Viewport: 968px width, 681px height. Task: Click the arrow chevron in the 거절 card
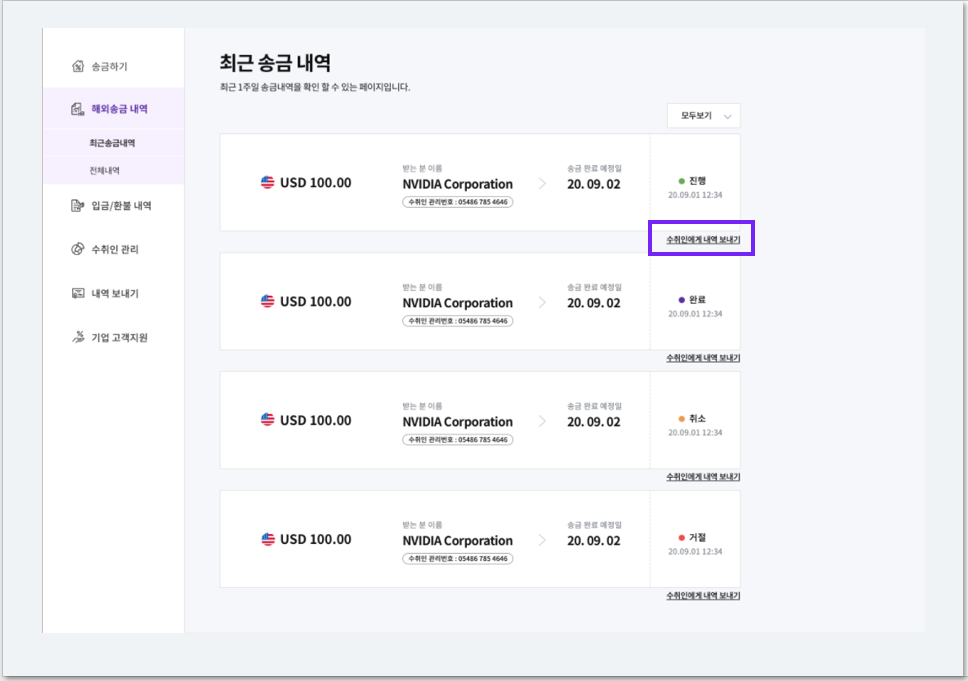click(x=542, y=540)
